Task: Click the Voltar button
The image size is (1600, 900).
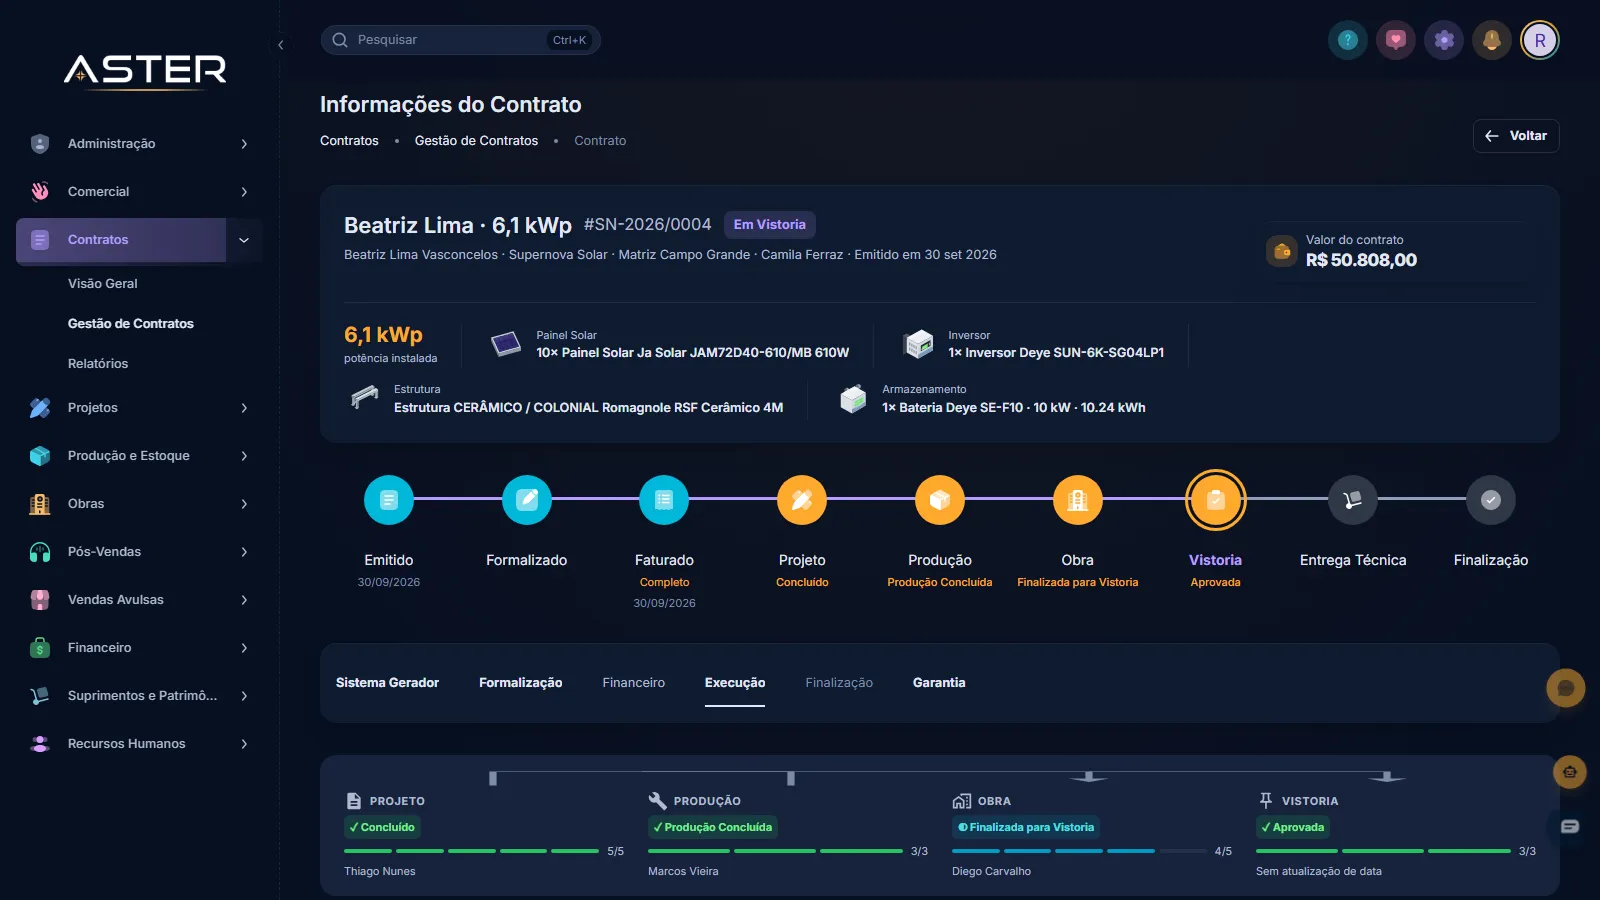Action: [1516, 136]
